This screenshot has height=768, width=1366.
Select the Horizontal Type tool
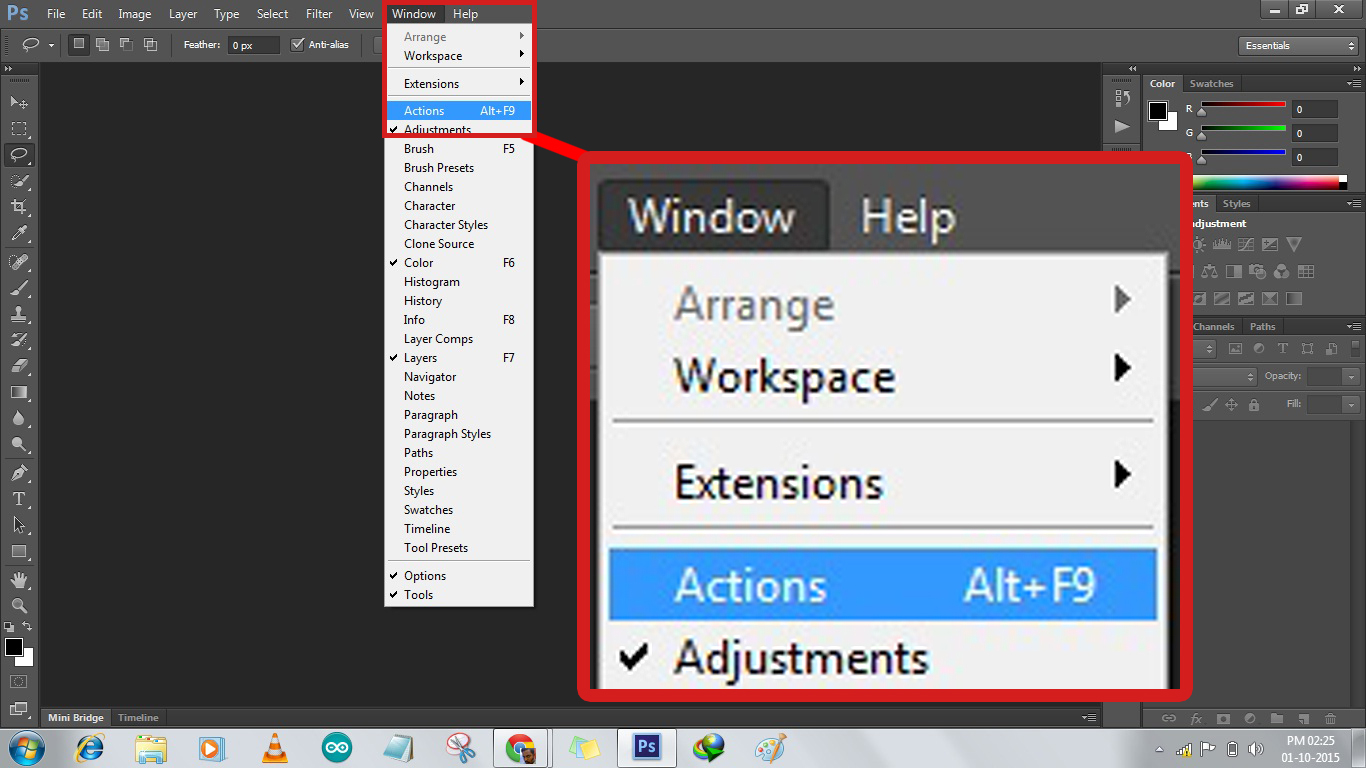(19, 499)
